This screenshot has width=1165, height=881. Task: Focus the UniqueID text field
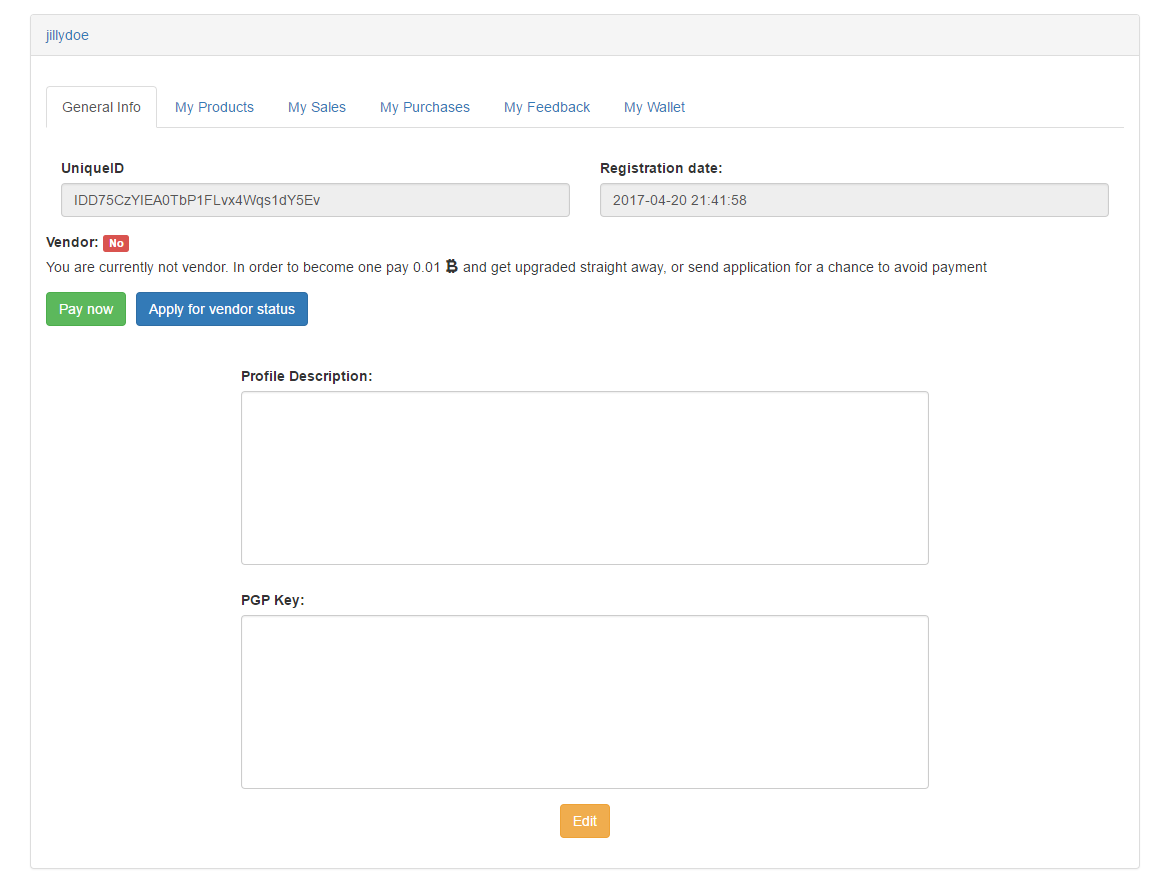click(x=315, y=200)
